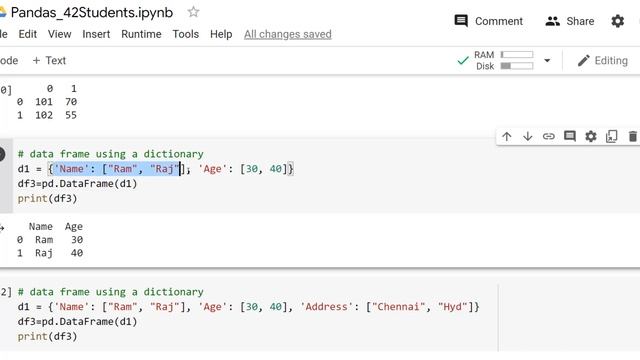Star the Pandas_42Students notebook
This screenshot has width=640, height=360.
click(x=193, y=12)
